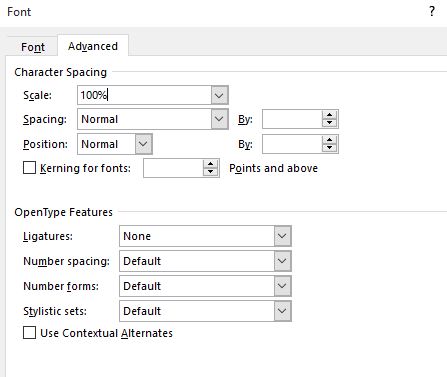
Task: Click the Ligatures None combo box
Action: coord(205,236)
